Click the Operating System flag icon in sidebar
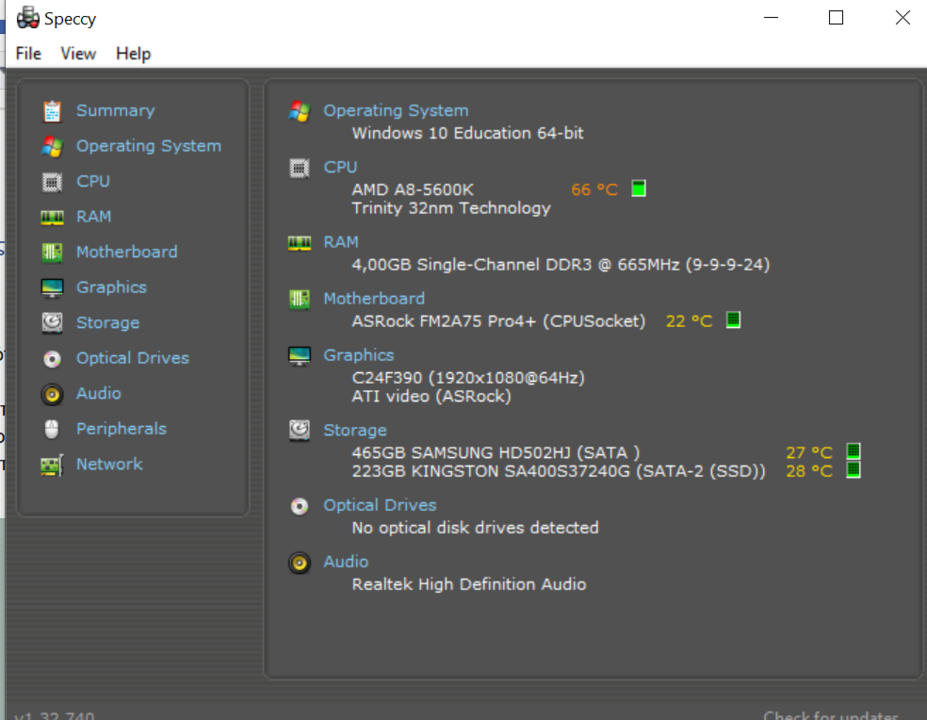927x720 pixels. [x=52, y=147]
